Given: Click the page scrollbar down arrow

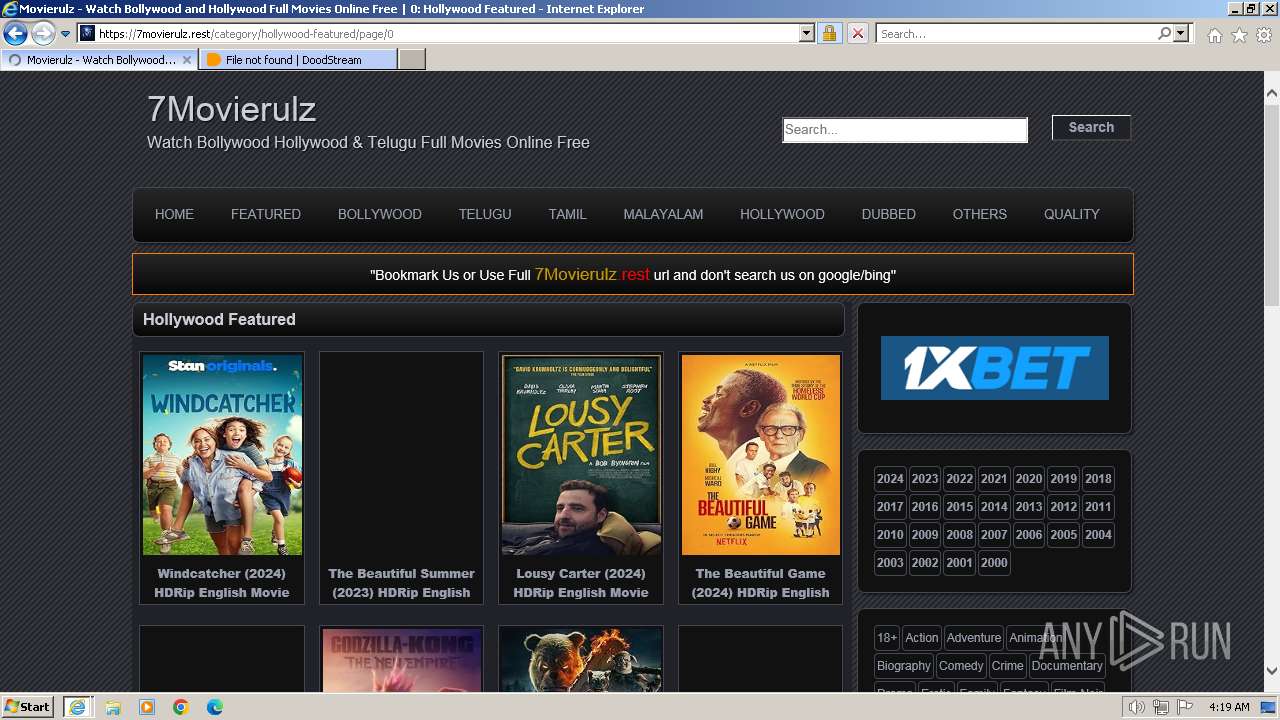Looking at the screenshot, I should [1272, 671].
